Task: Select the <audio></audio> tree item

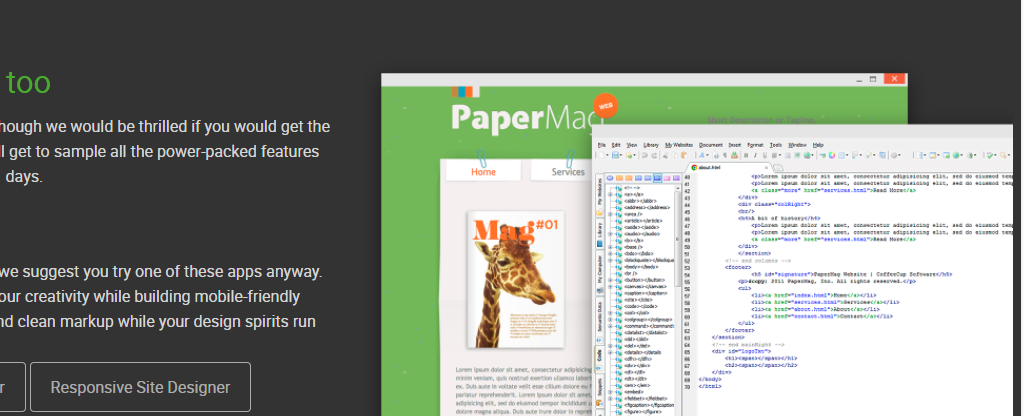Action: pos(641,233)
